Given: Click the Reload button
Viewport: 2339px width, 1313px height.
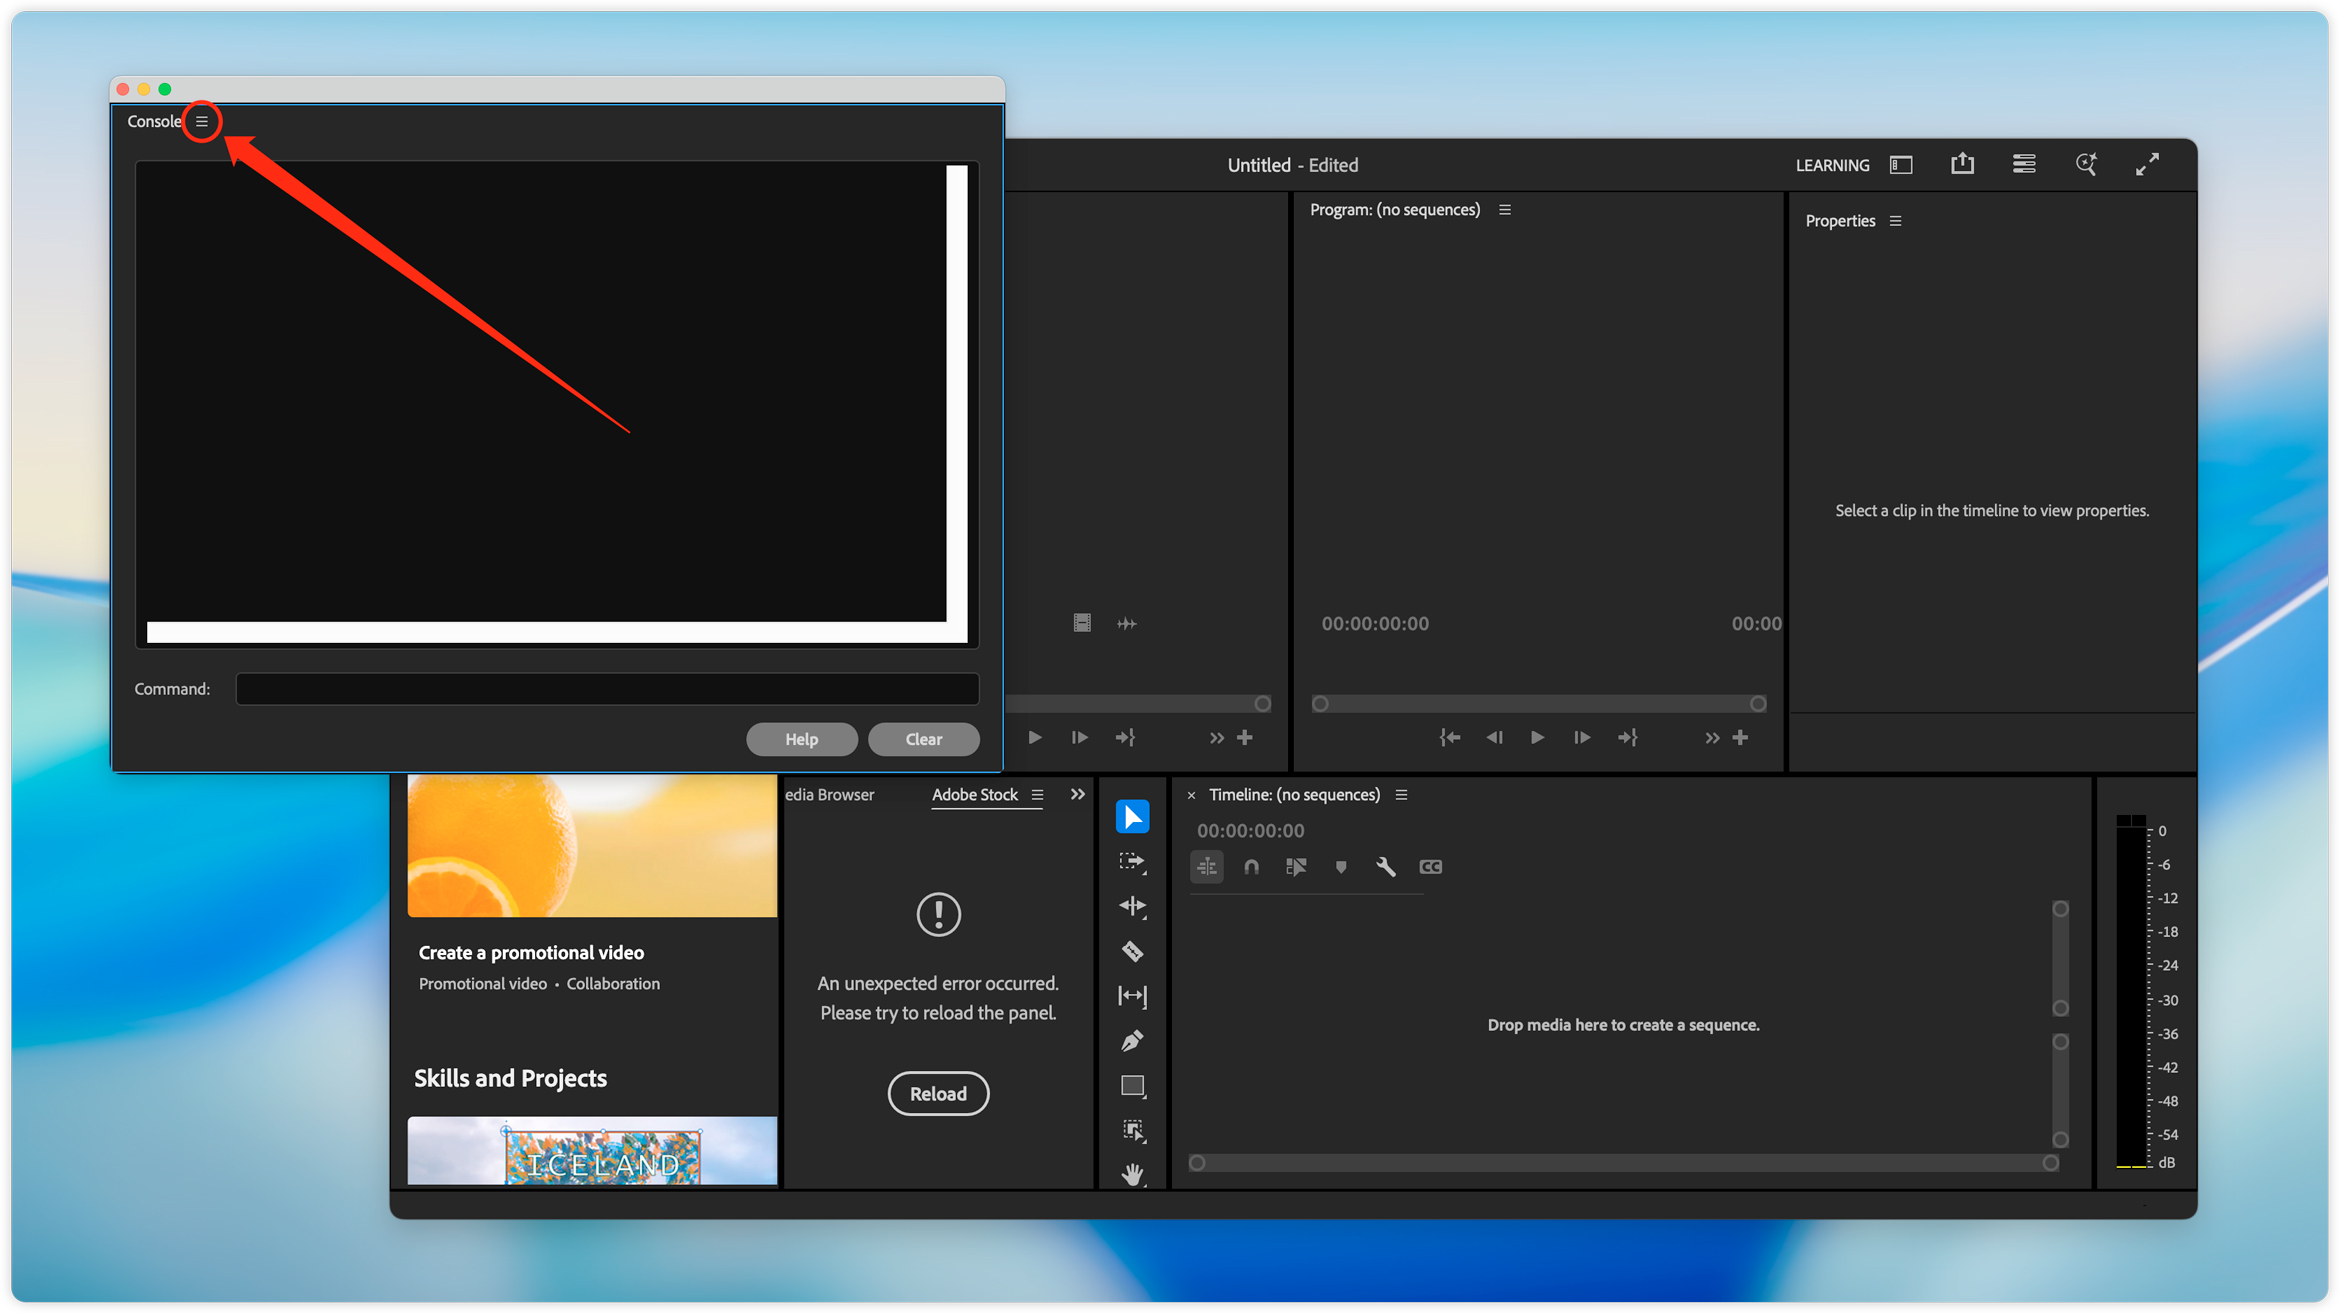Looking at the screenshot, I should (x=938, y=1093).
